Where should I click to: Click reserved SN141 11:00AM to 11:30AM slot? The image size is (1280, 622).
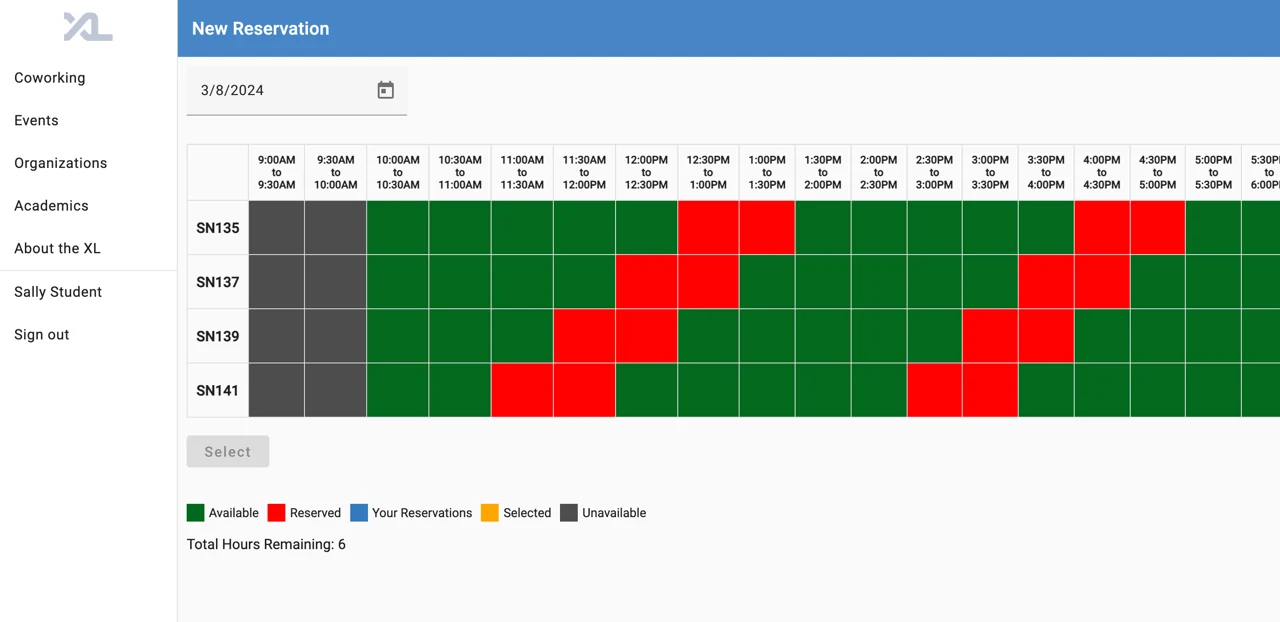tap(522, 390)
